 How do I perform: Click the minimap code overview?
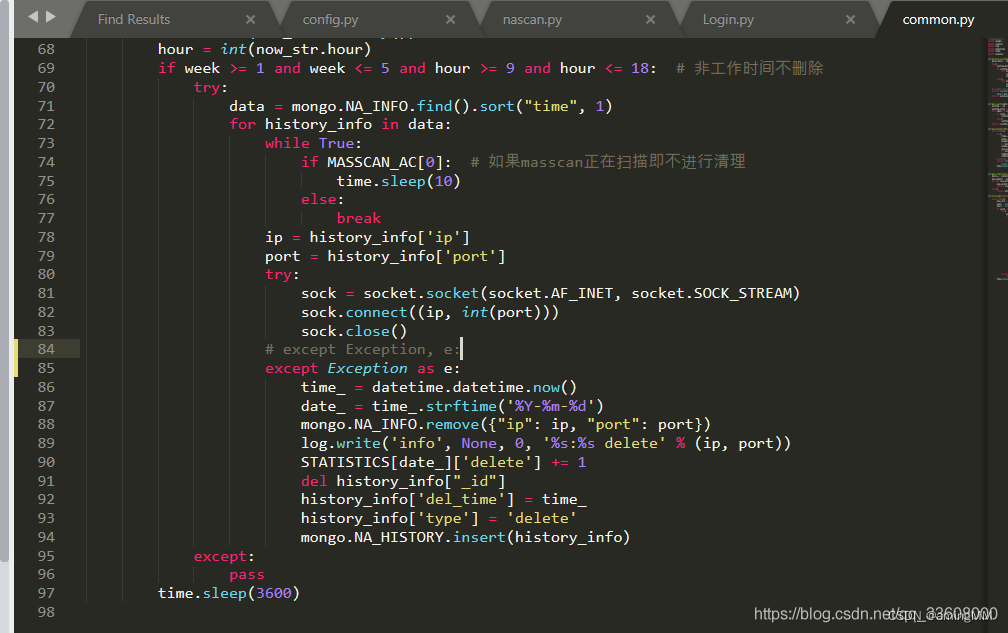click(x=997, y=161)
